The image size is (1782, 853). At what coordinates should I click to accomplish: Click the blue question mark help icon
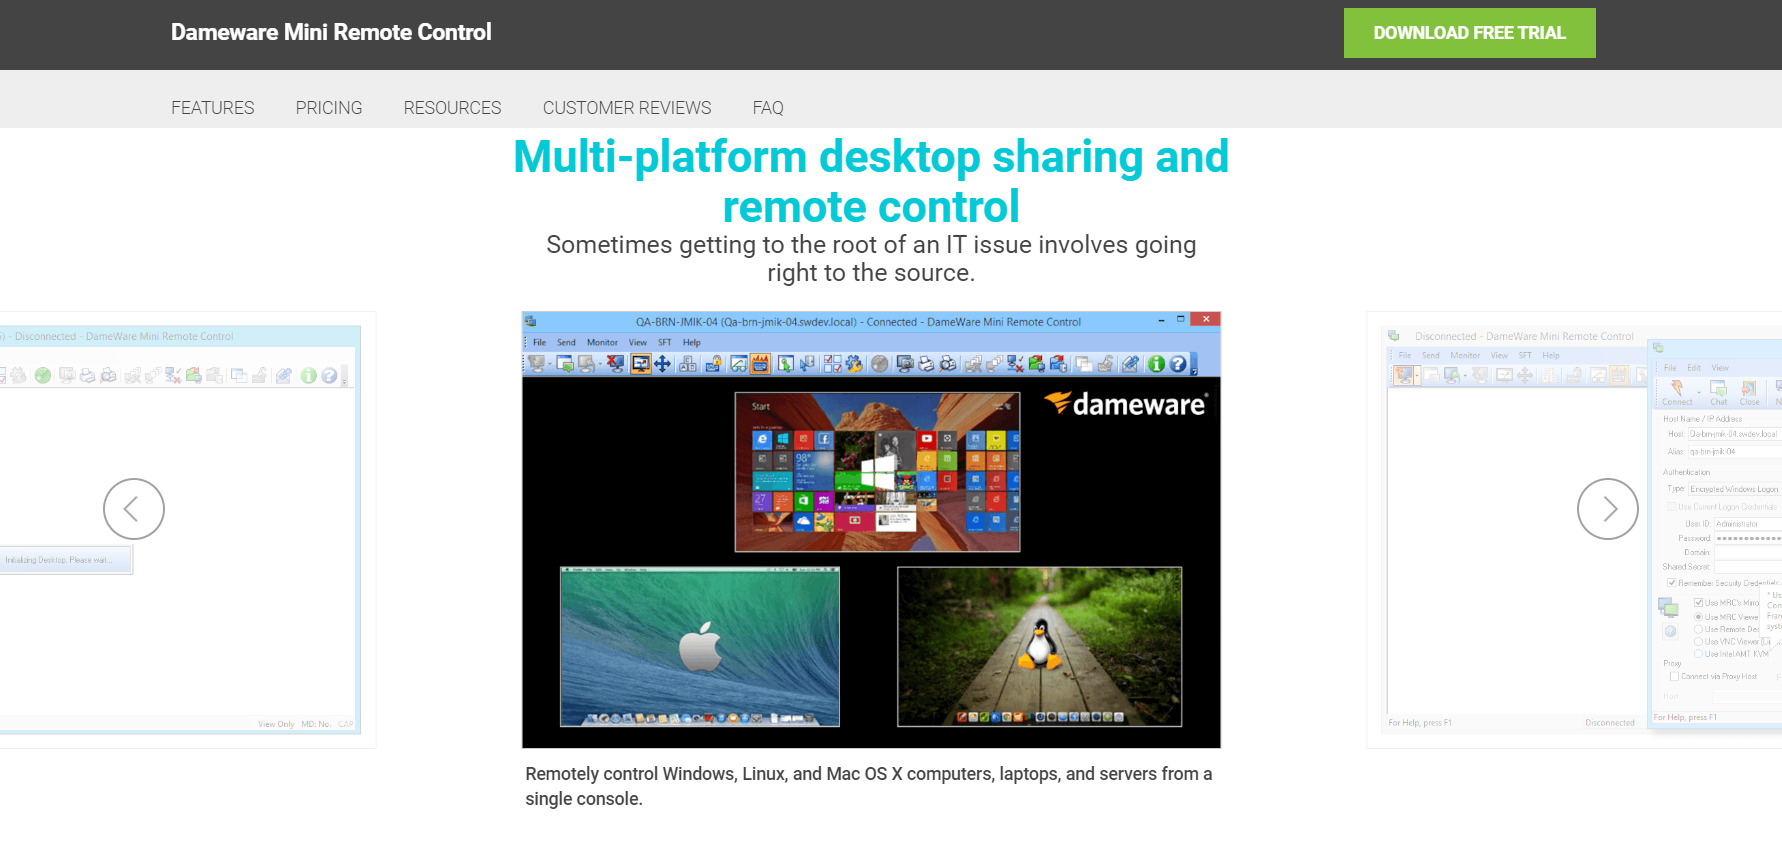click(1178, 364)
